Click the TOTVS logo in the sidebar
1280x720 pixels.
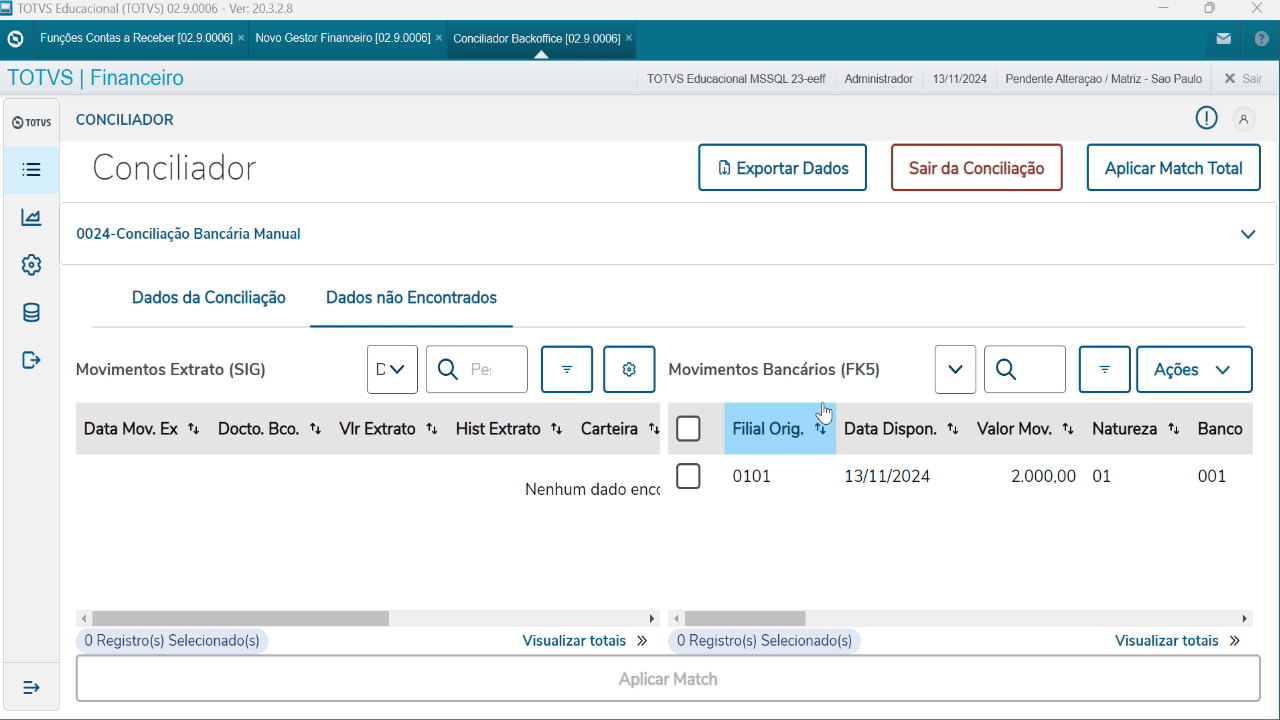click(31, 123)
